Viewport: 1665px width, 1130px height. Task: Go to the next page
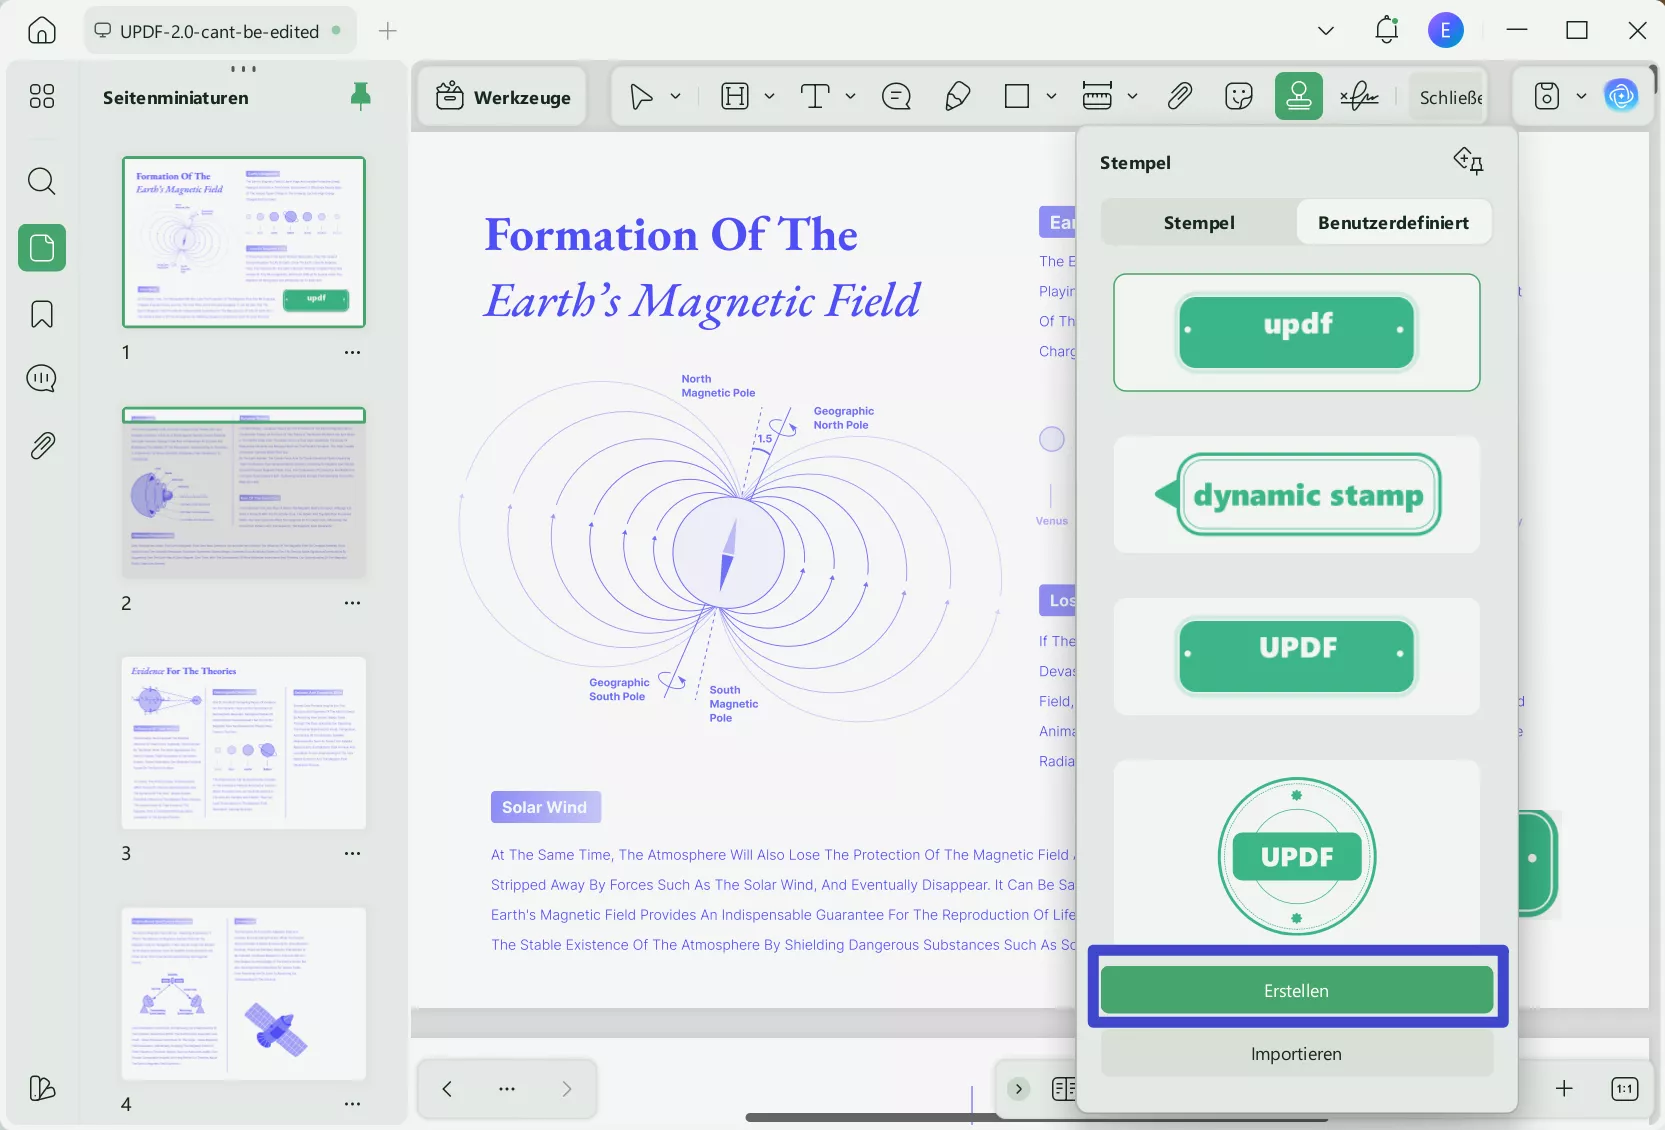(x=567, y=1089)
